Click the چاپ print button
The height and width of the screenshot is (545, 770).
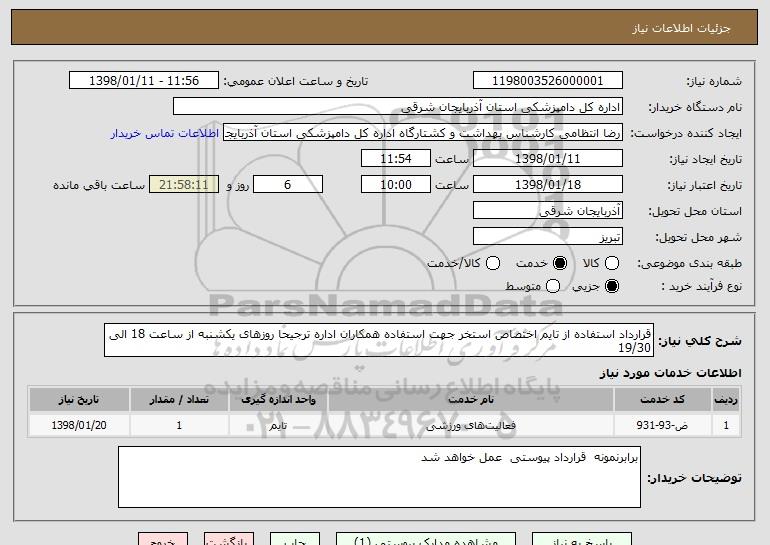(295, 539)
